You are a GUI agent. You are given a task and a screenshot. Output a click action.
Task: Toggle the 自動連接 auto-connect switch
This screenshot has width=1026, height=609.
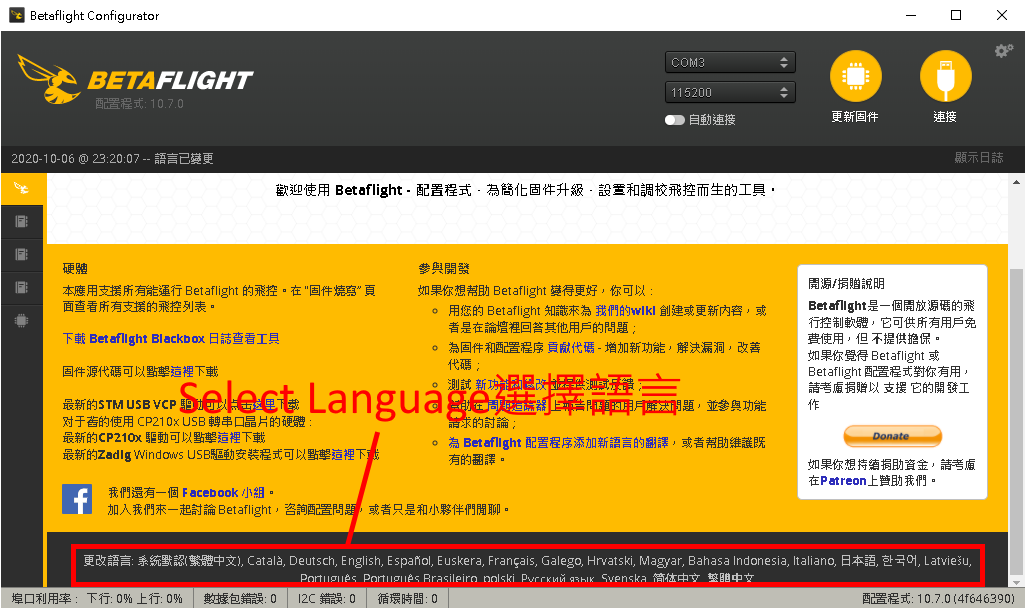(675, 120)
